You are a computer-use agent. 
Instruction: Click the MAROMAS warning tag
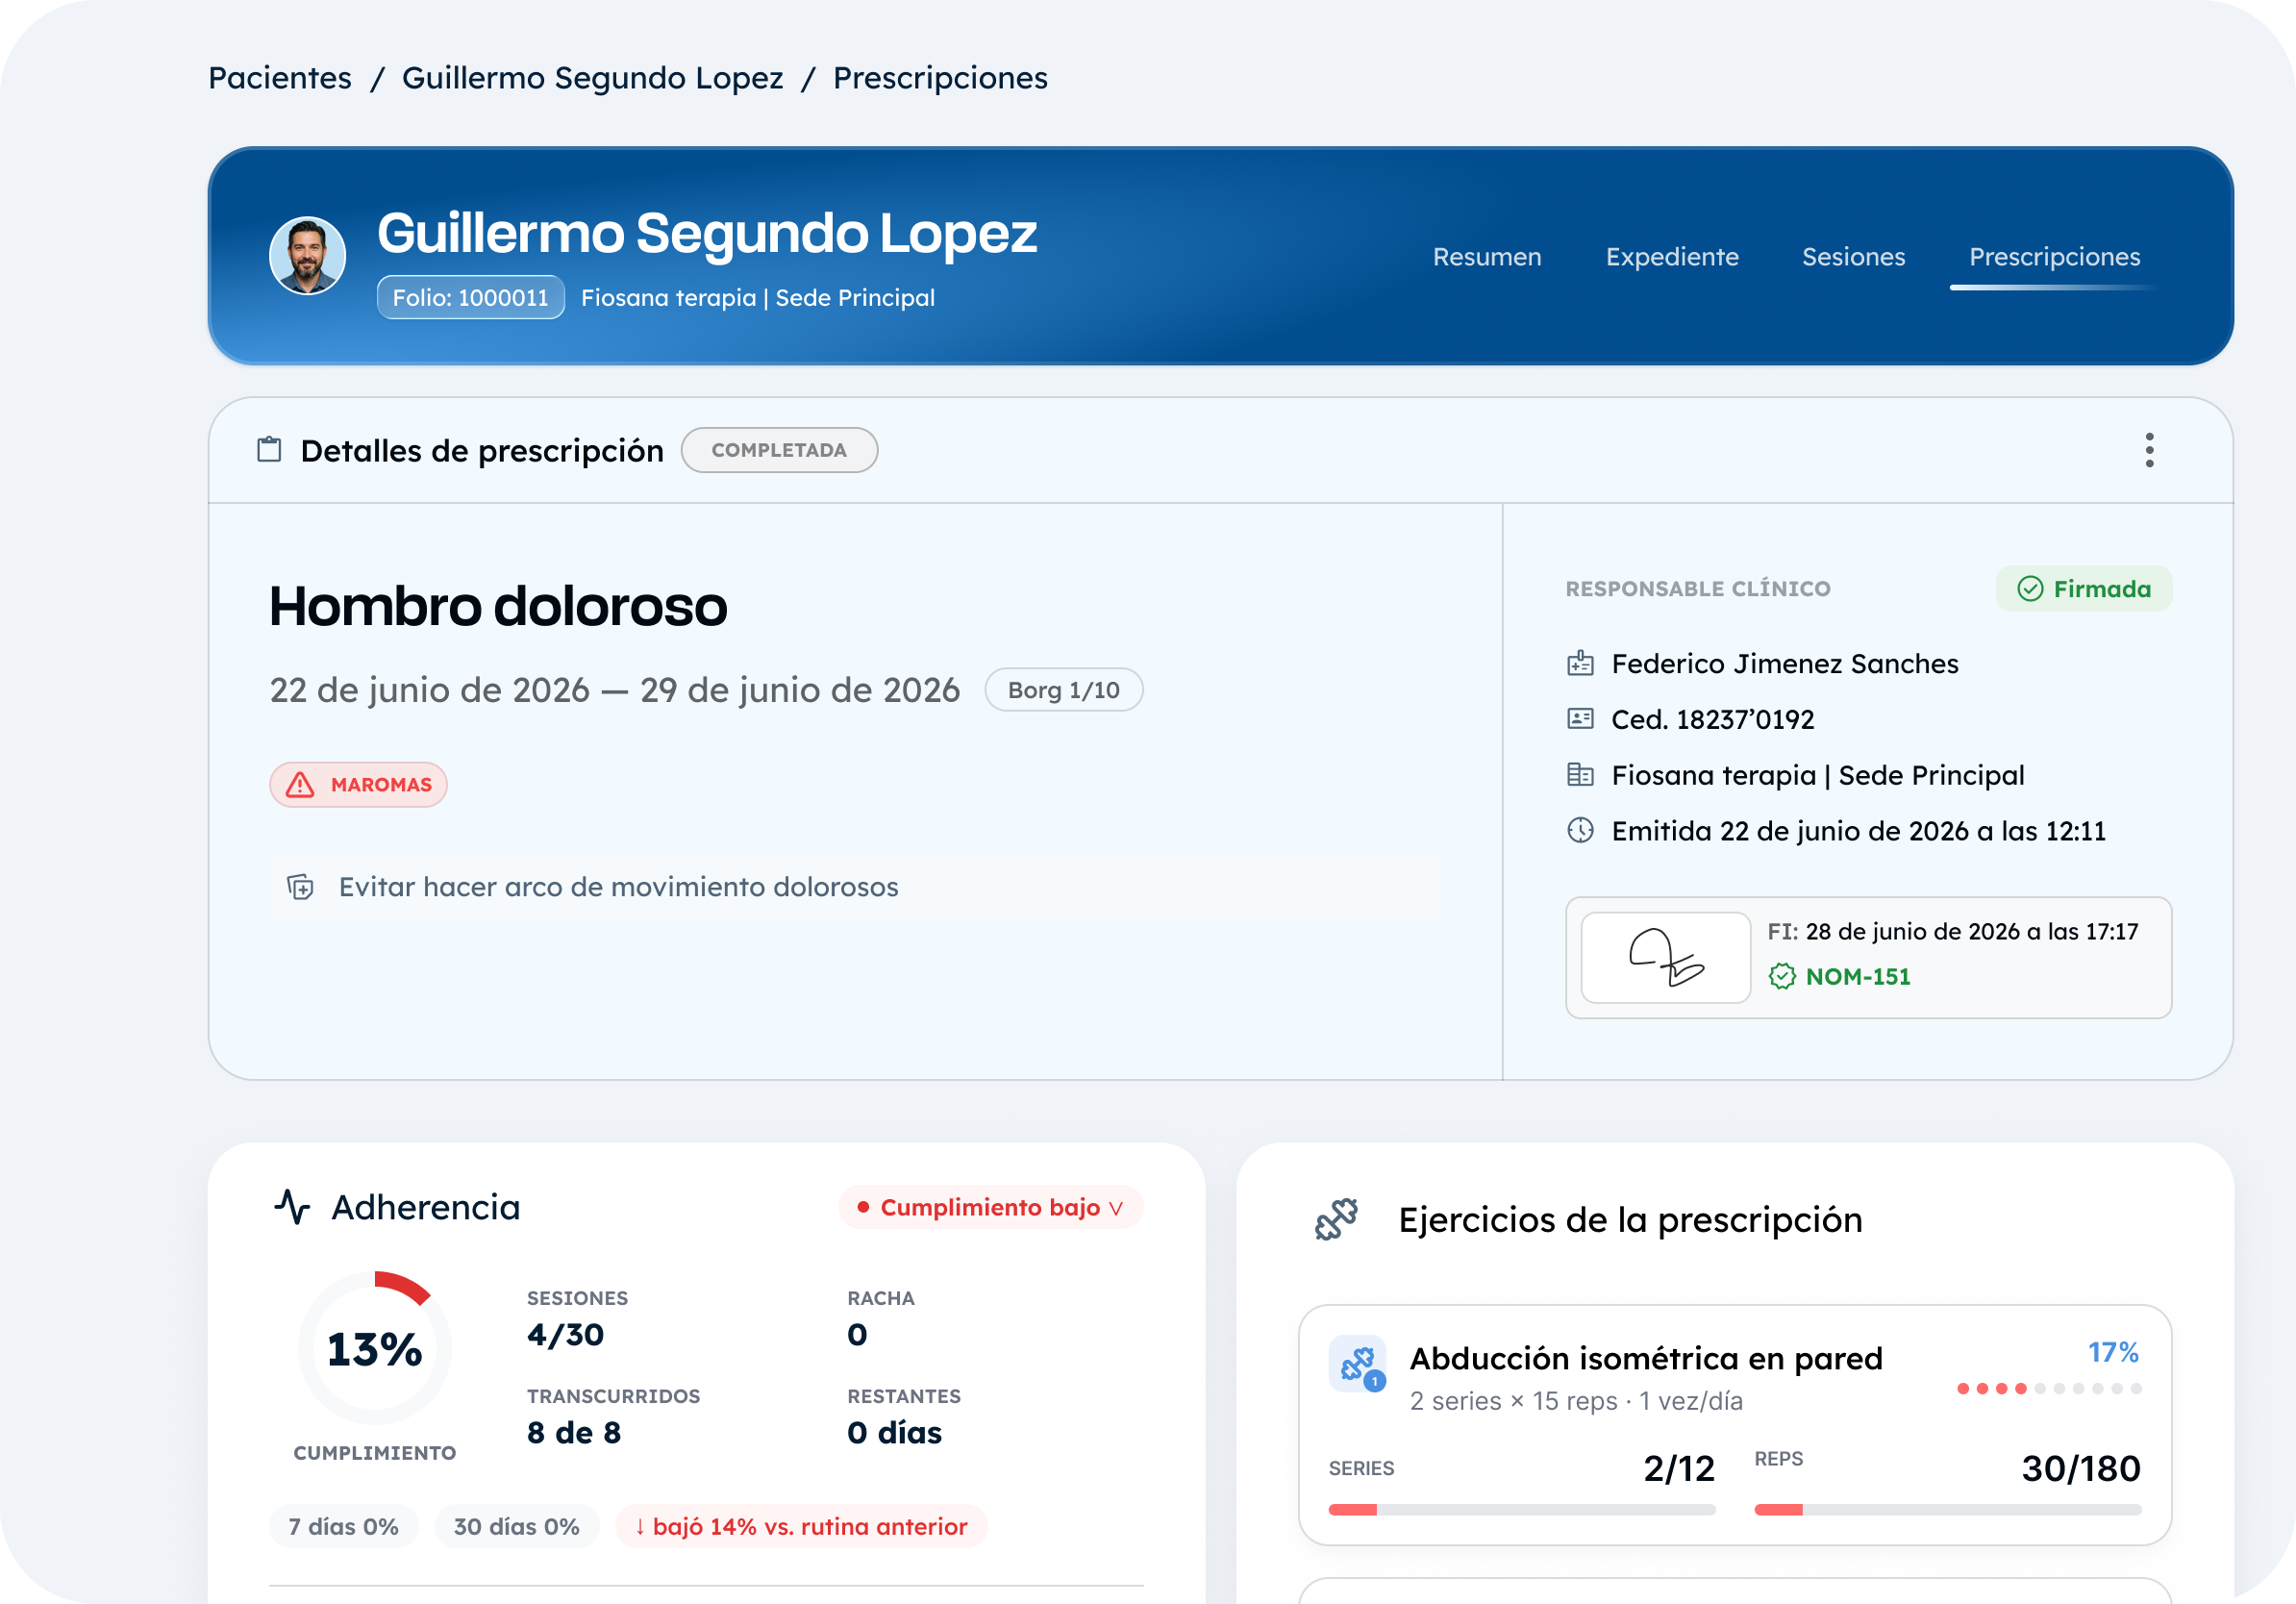tap(358, 785)
